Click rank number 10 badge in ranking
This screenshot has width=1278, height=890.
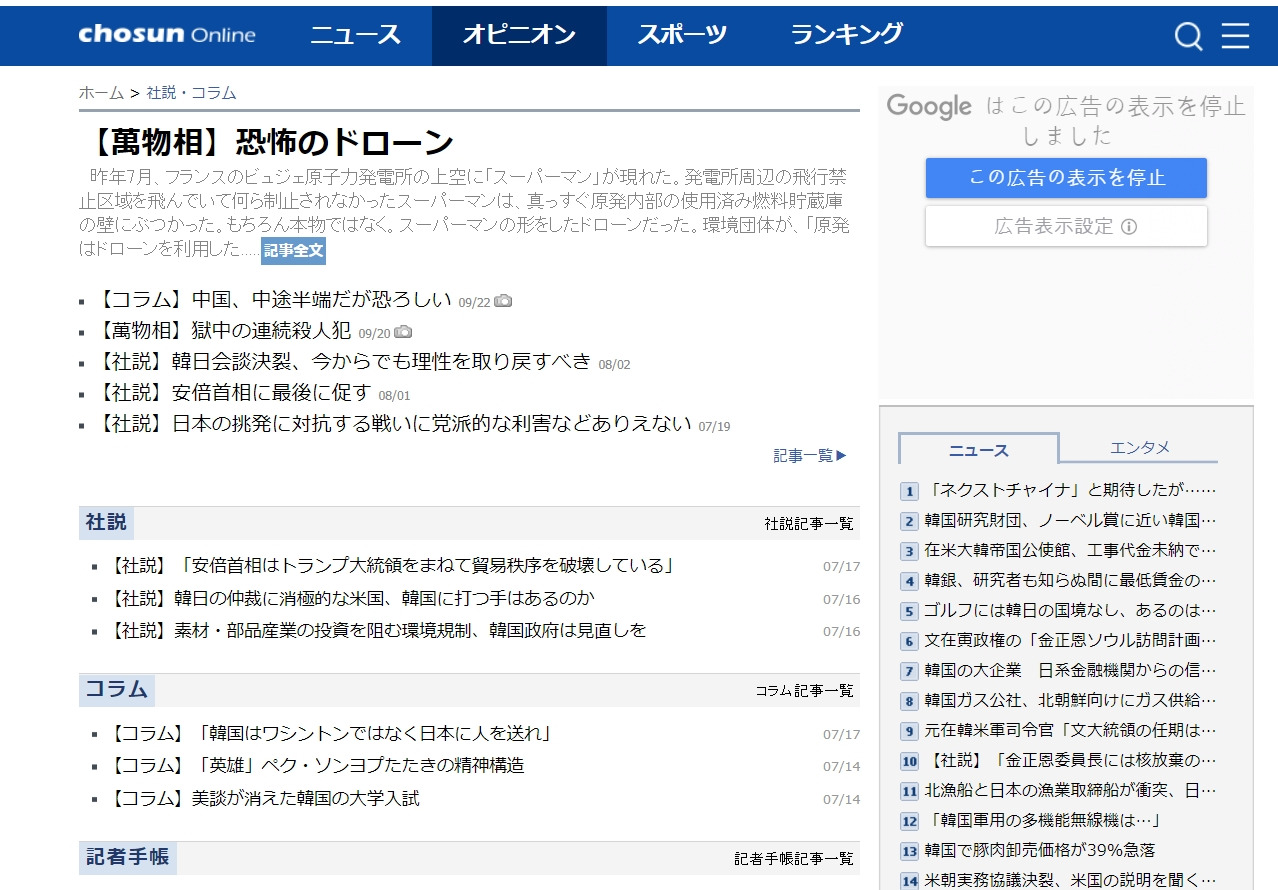tap(909, 761)
